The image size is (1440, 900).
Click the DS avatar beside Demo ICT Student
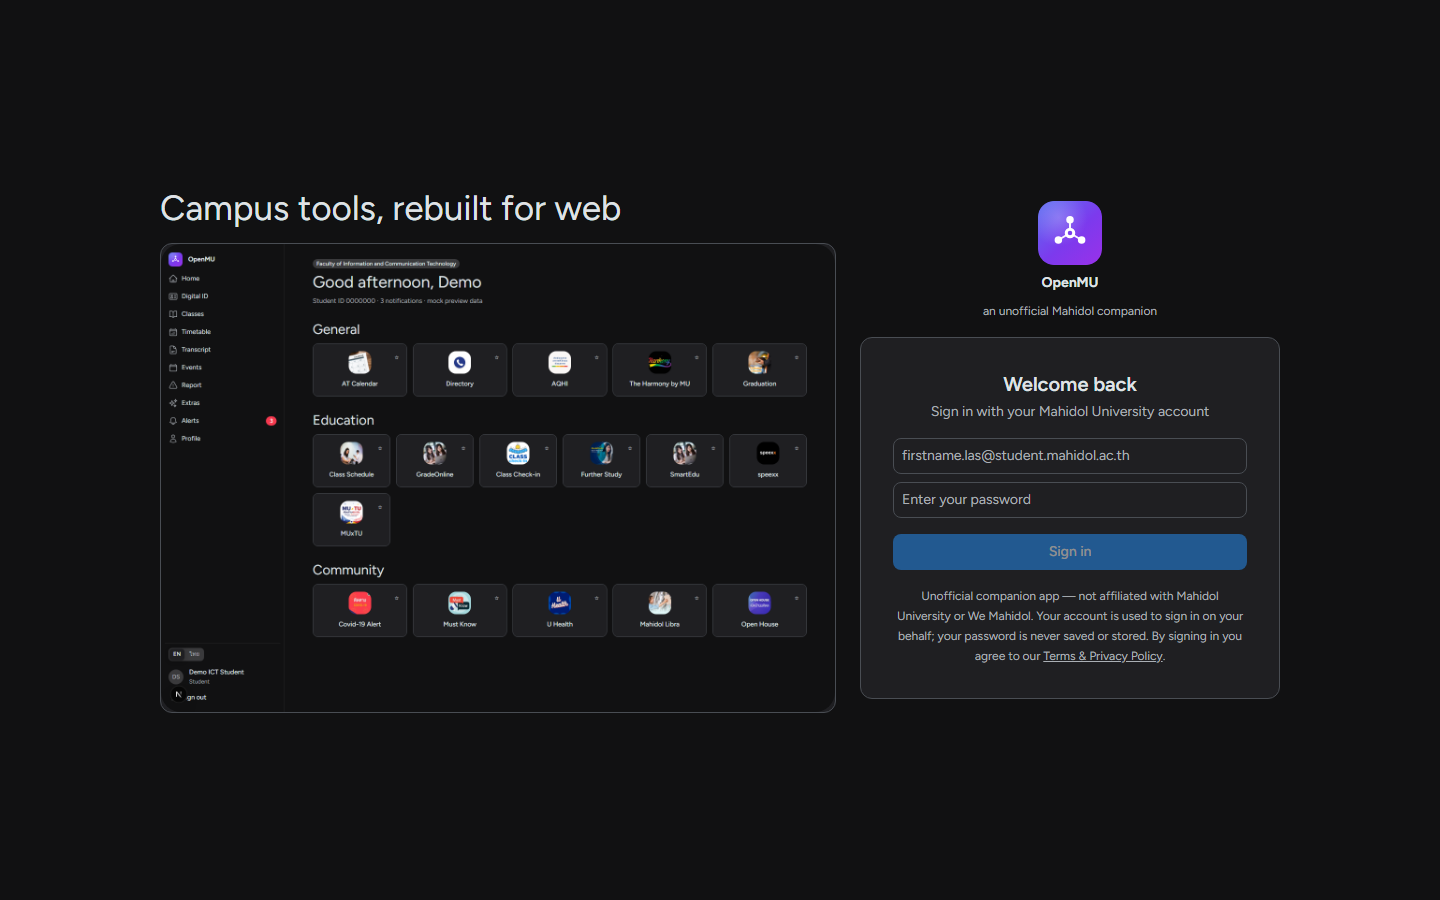coord(176,677)
